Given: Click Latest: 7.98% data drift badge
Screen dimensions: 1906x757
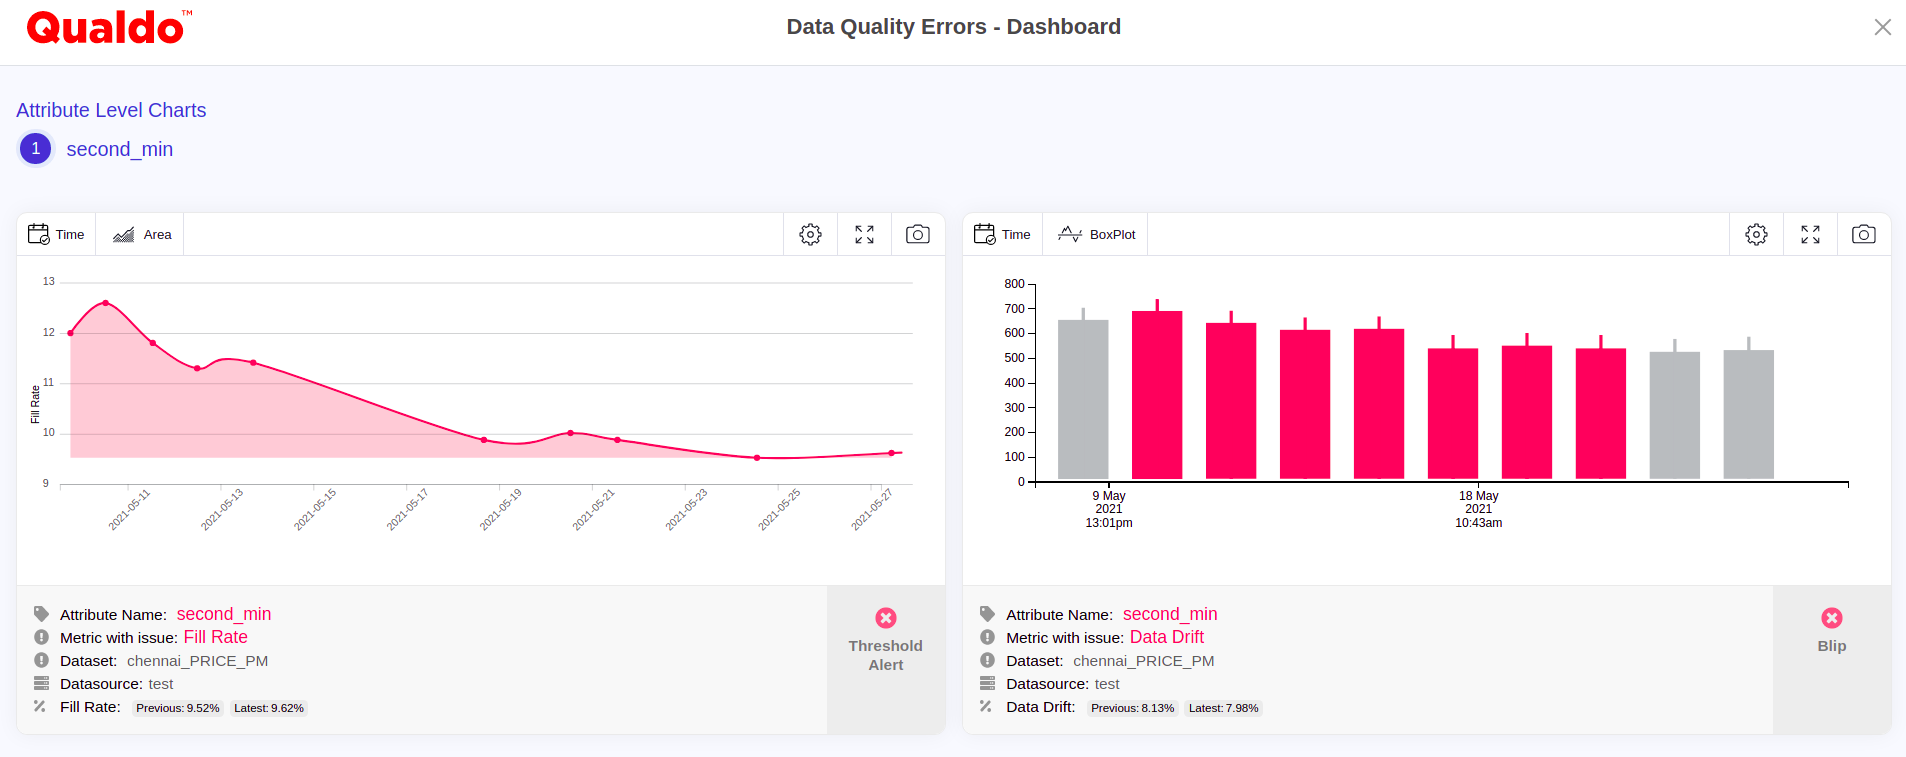Looking at the screenshot, I should (x=1224, y=708).
